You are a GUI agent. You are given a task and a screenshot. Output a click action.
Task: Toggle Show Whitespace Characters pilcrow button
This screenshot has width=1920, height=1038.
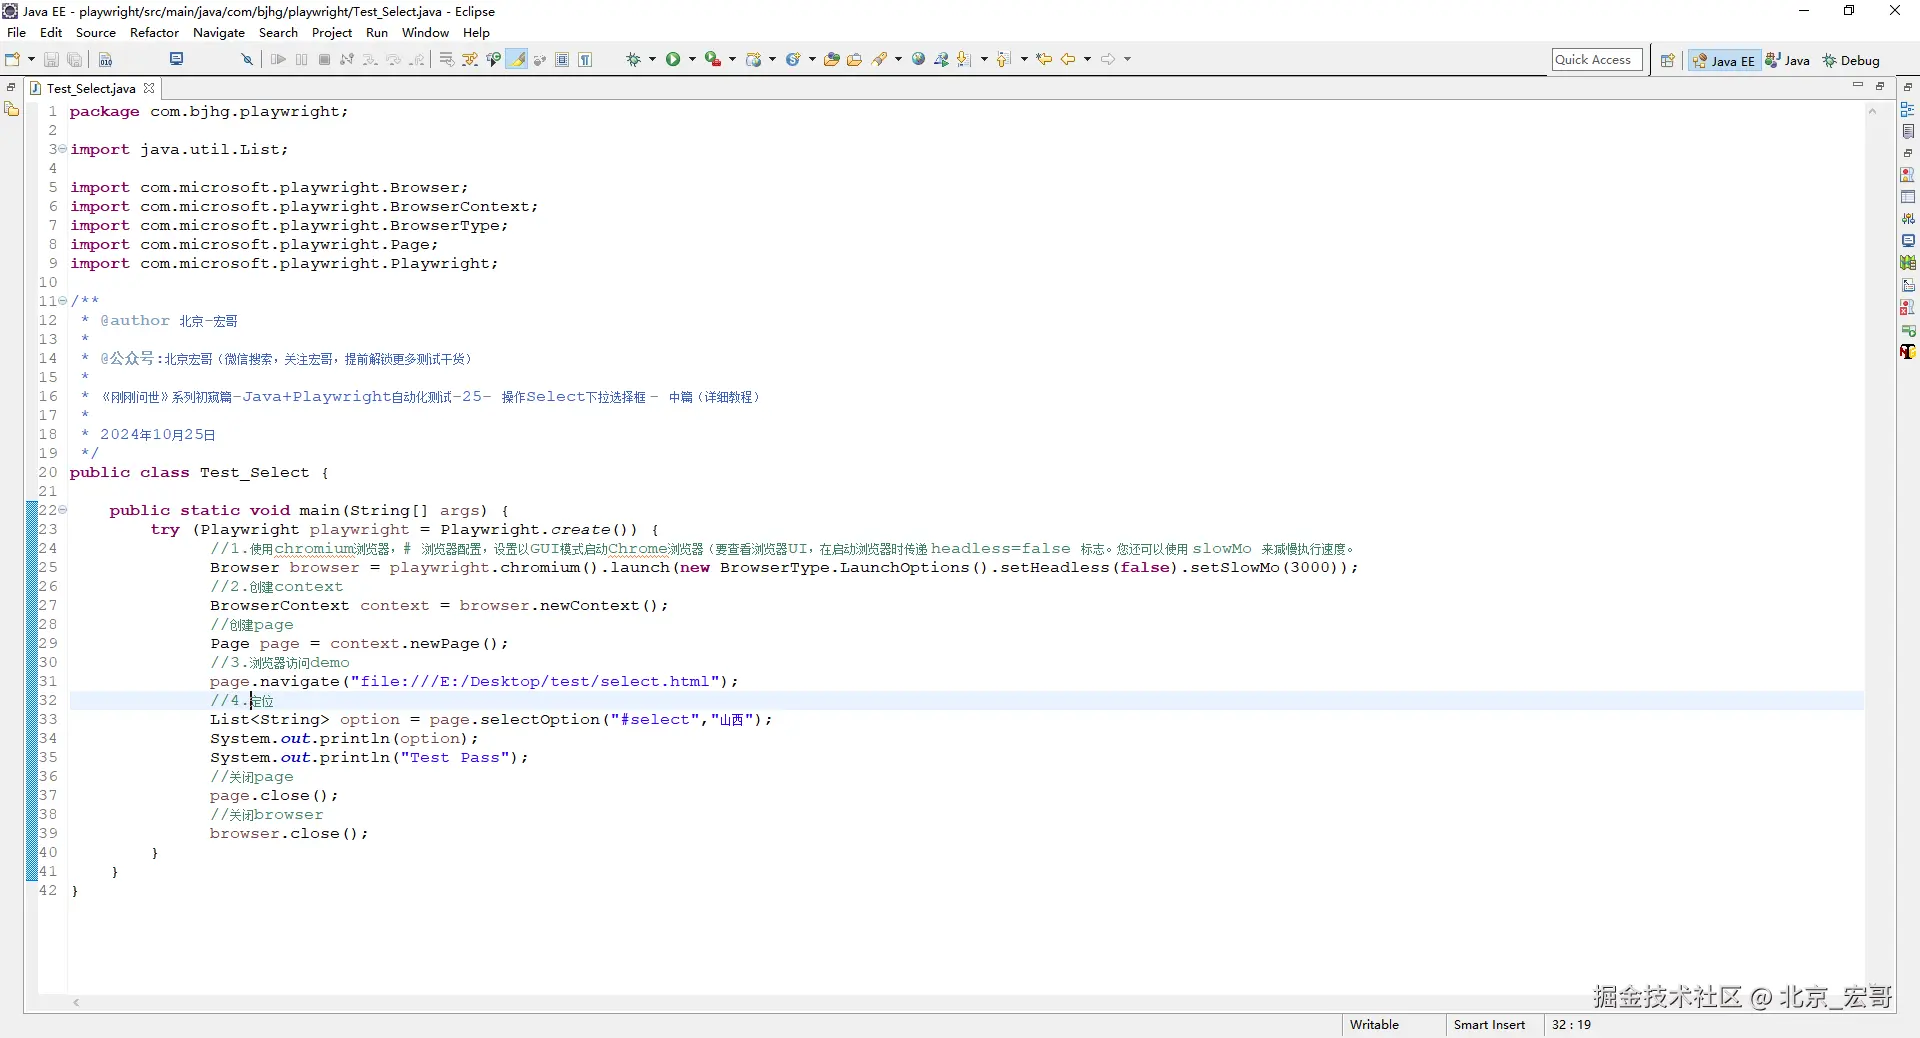[585, 60]
